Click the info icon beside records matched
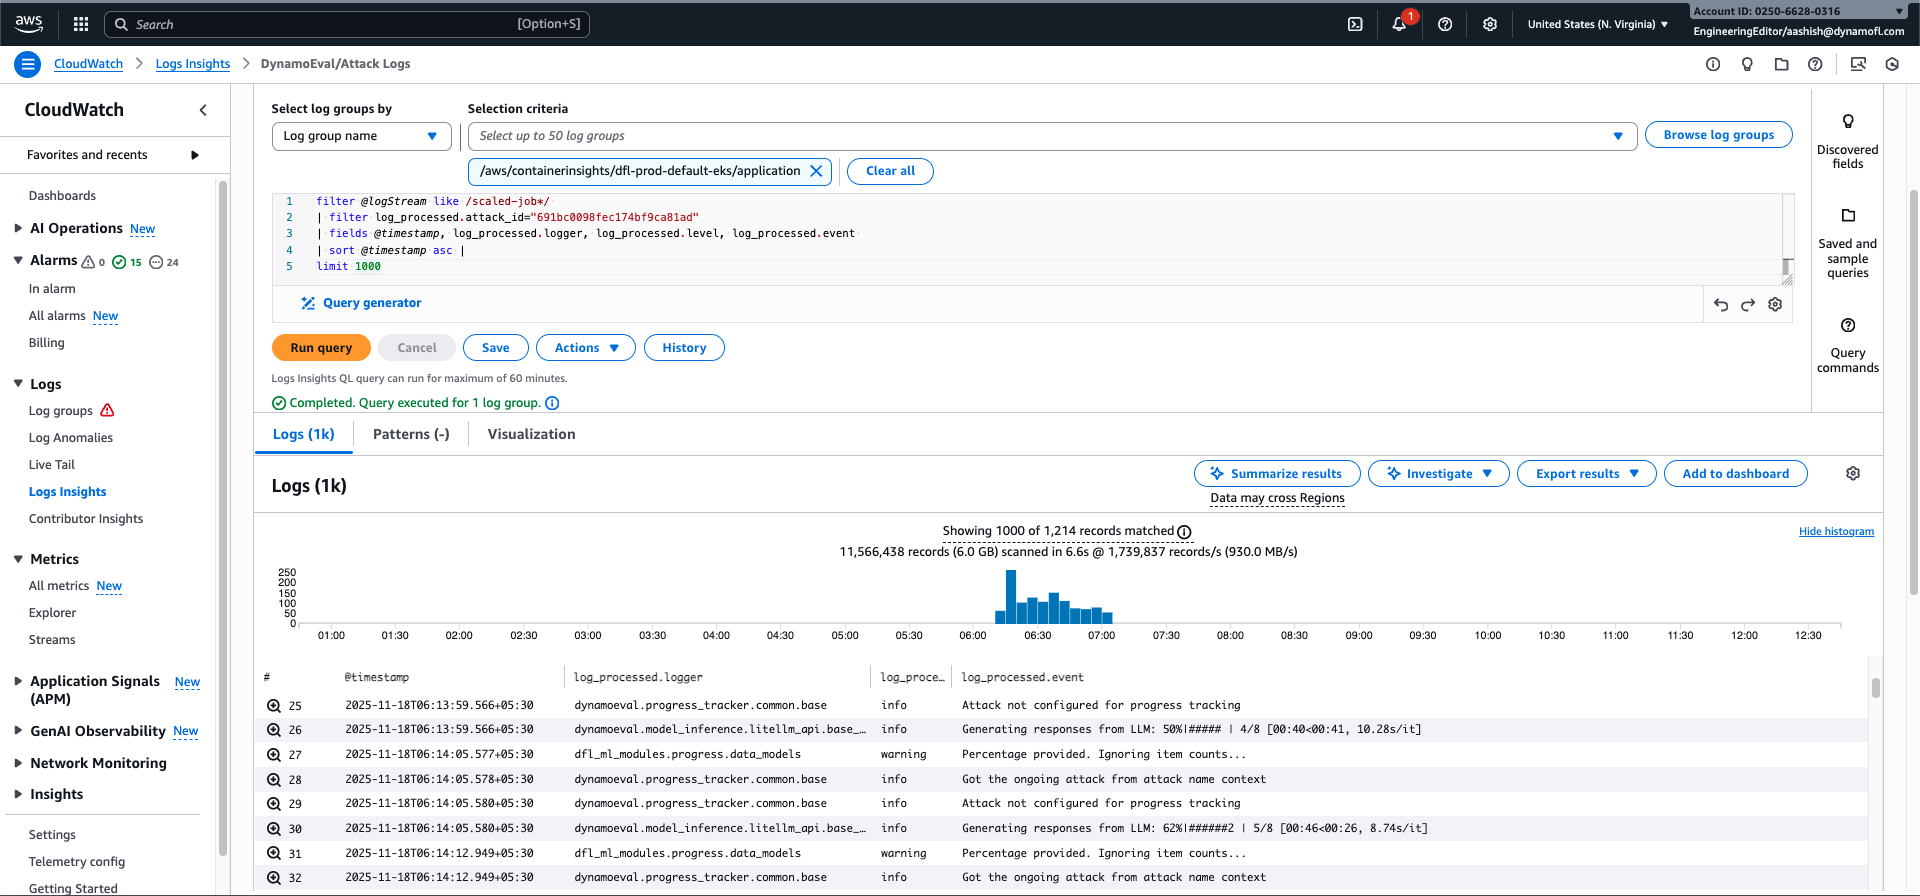1920x896 pixels. pyautogui.click(x=1184, y=532)
